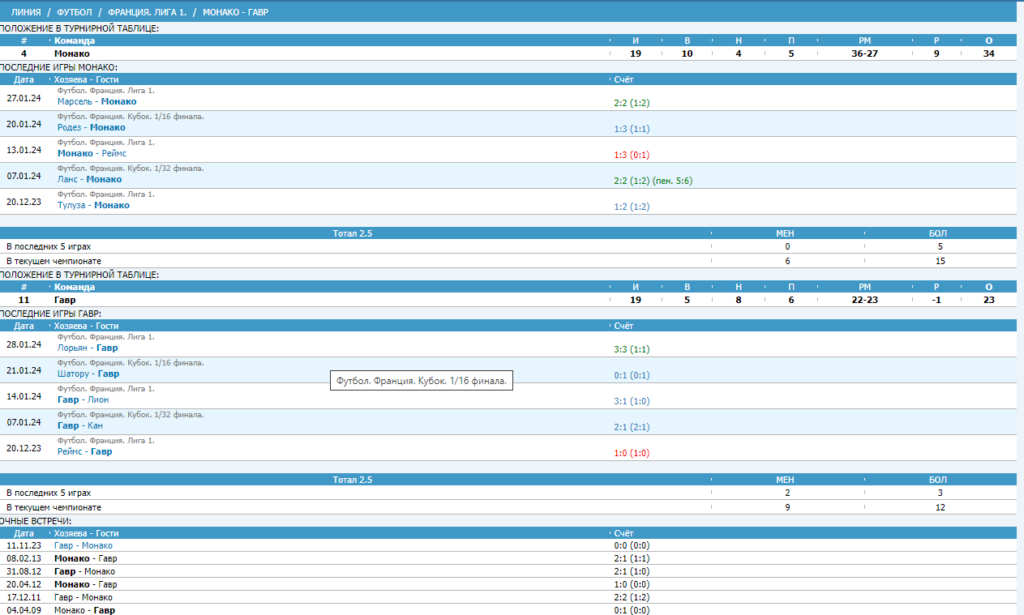Open the Марсель - Монако match
The height and width of the screenshot is (615, 1024).
click(97, 101)
